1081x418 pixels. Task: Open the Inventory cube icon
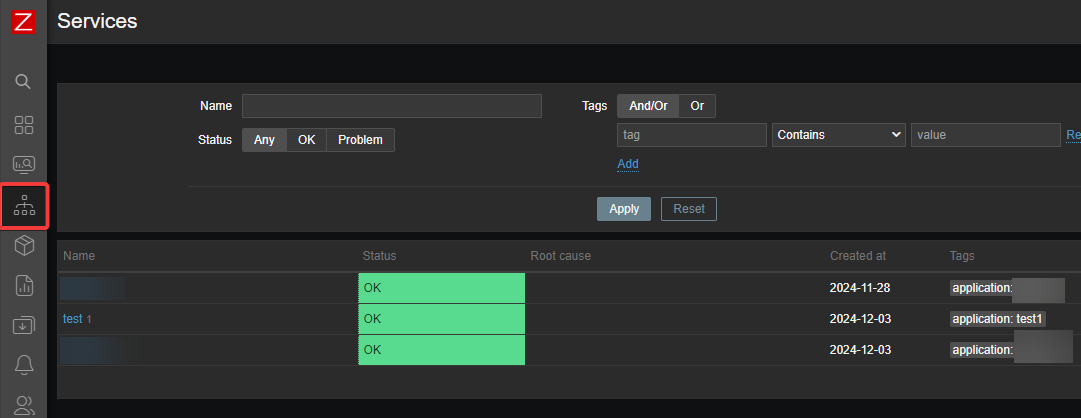[24, 246]
